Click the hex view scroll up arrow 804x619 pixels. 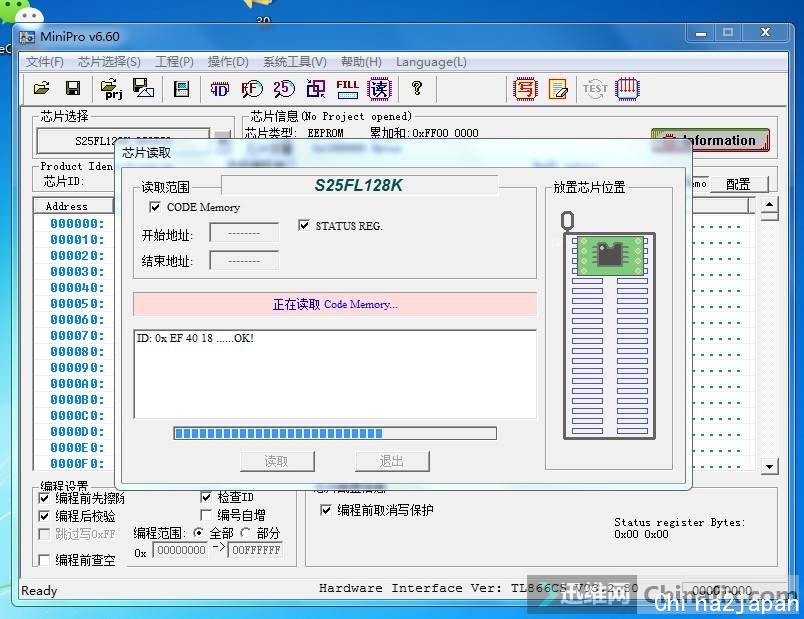[769, 205]
